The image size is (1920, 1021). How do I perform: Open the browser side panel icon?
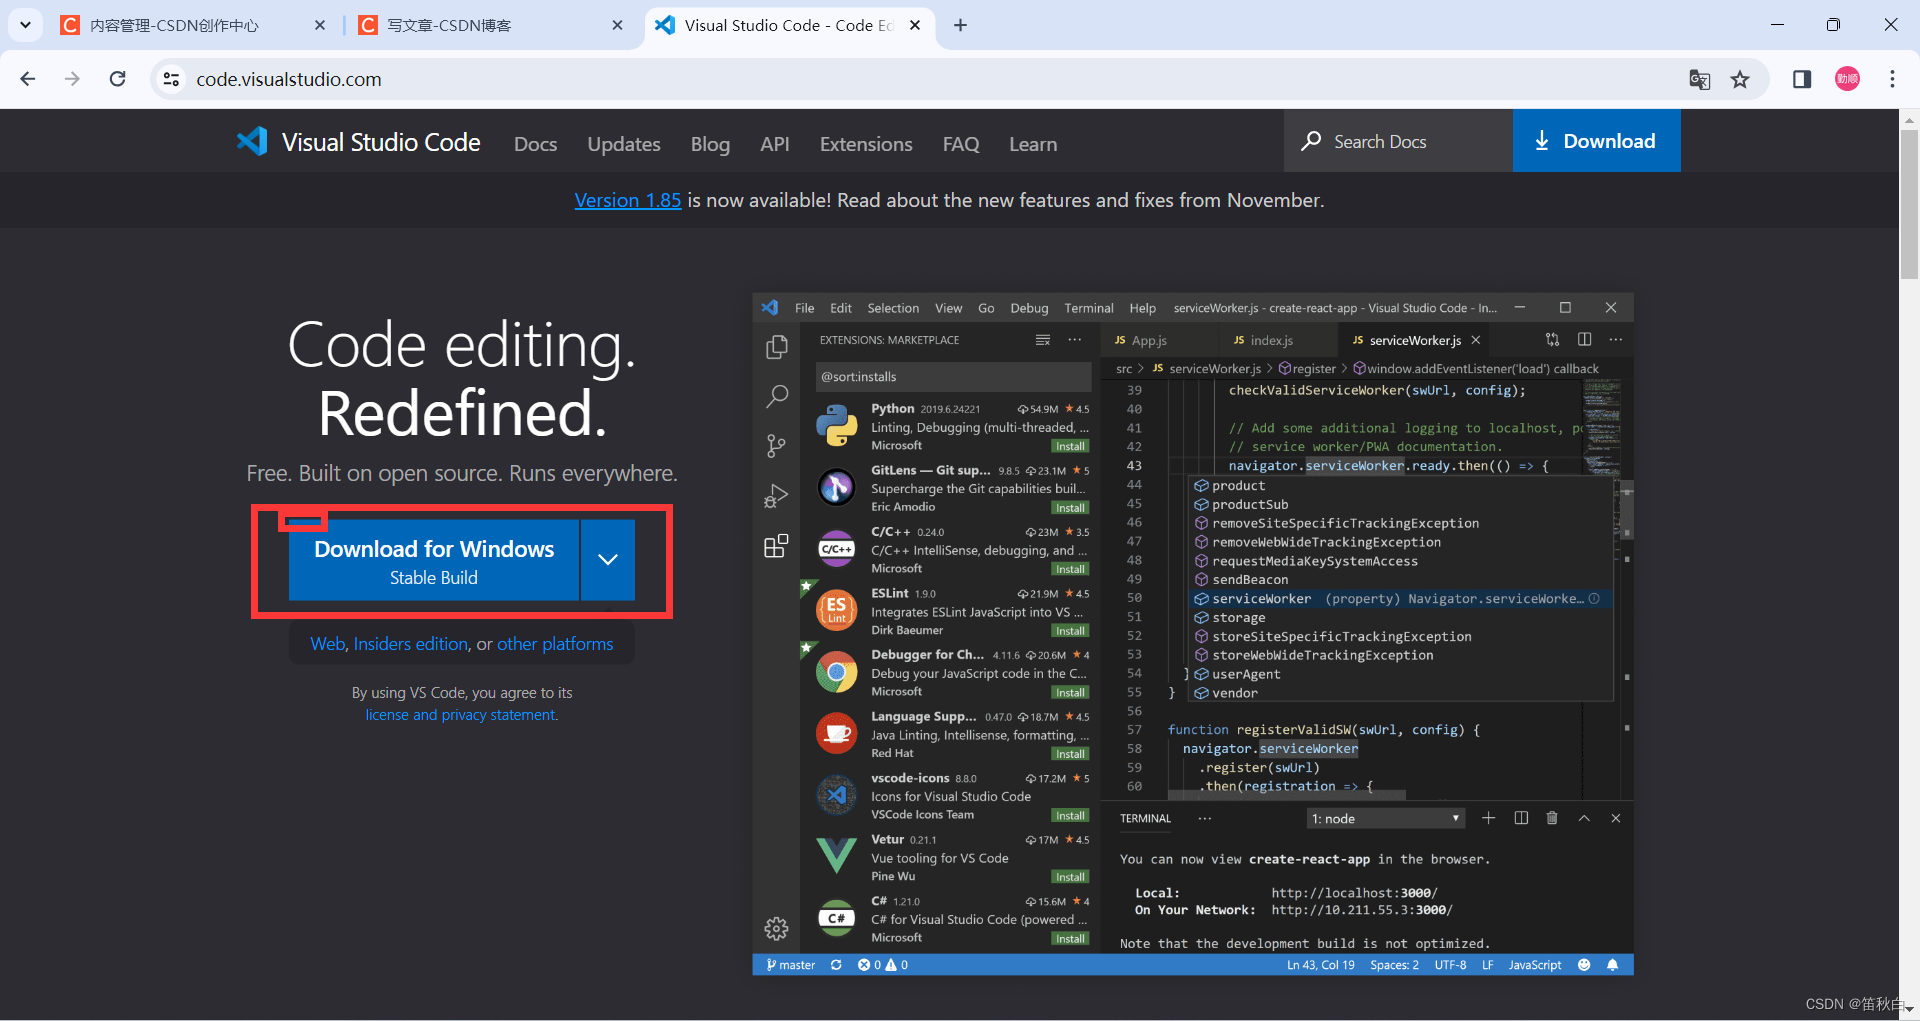[x=1802, y=79]
